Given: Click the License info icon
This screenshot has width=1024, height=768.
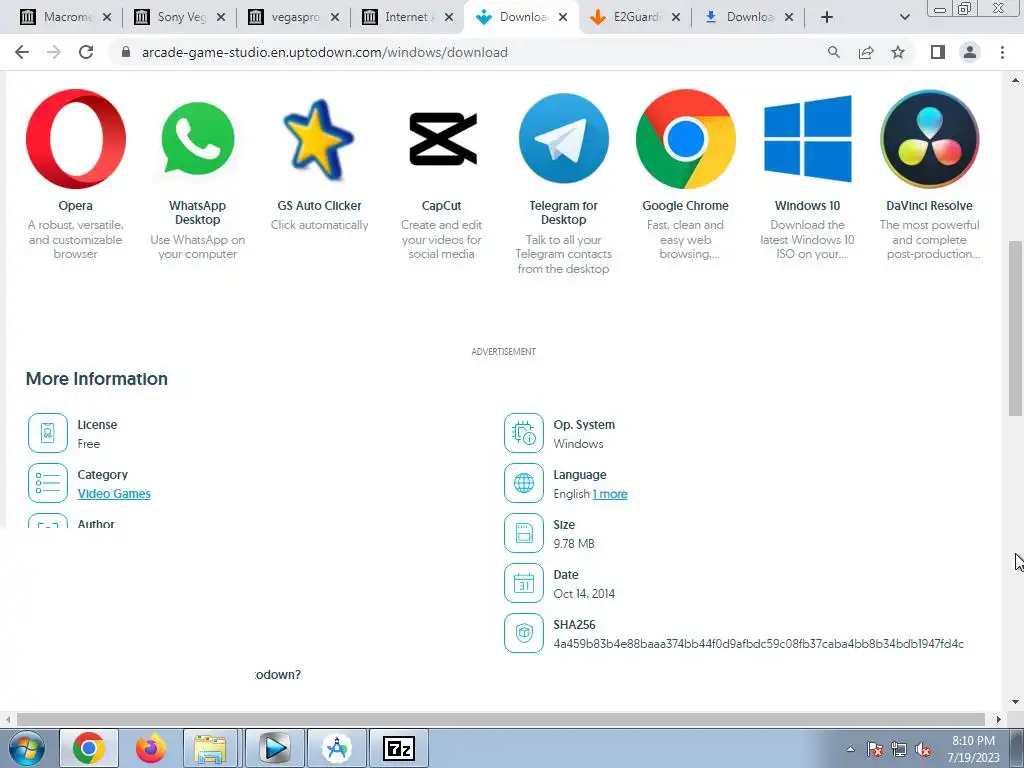Looking at the screenshot, I should (x=48, y=433).
